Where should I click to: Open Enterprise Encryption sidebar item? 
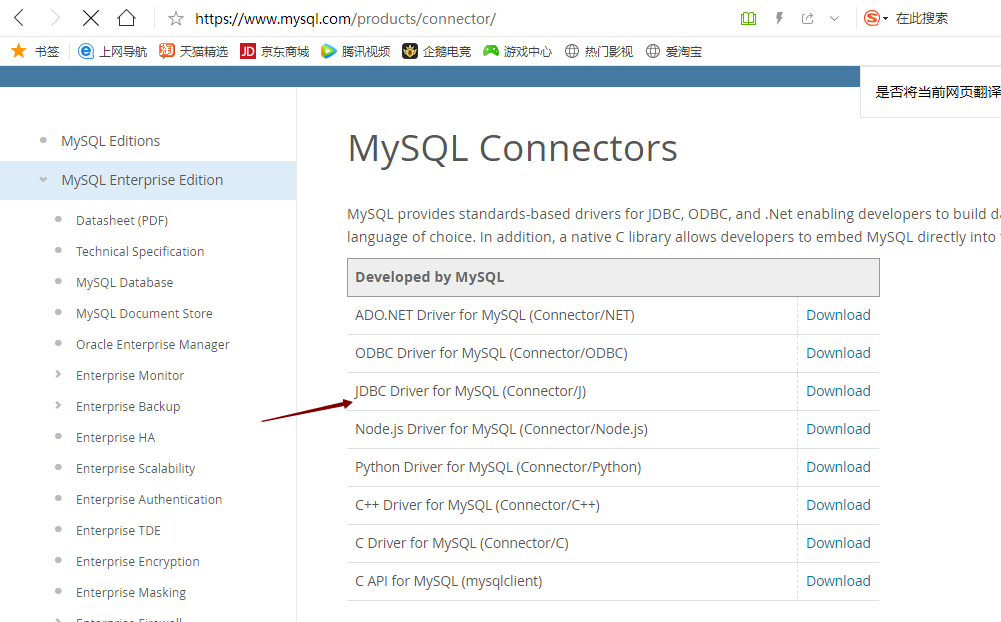138,562
